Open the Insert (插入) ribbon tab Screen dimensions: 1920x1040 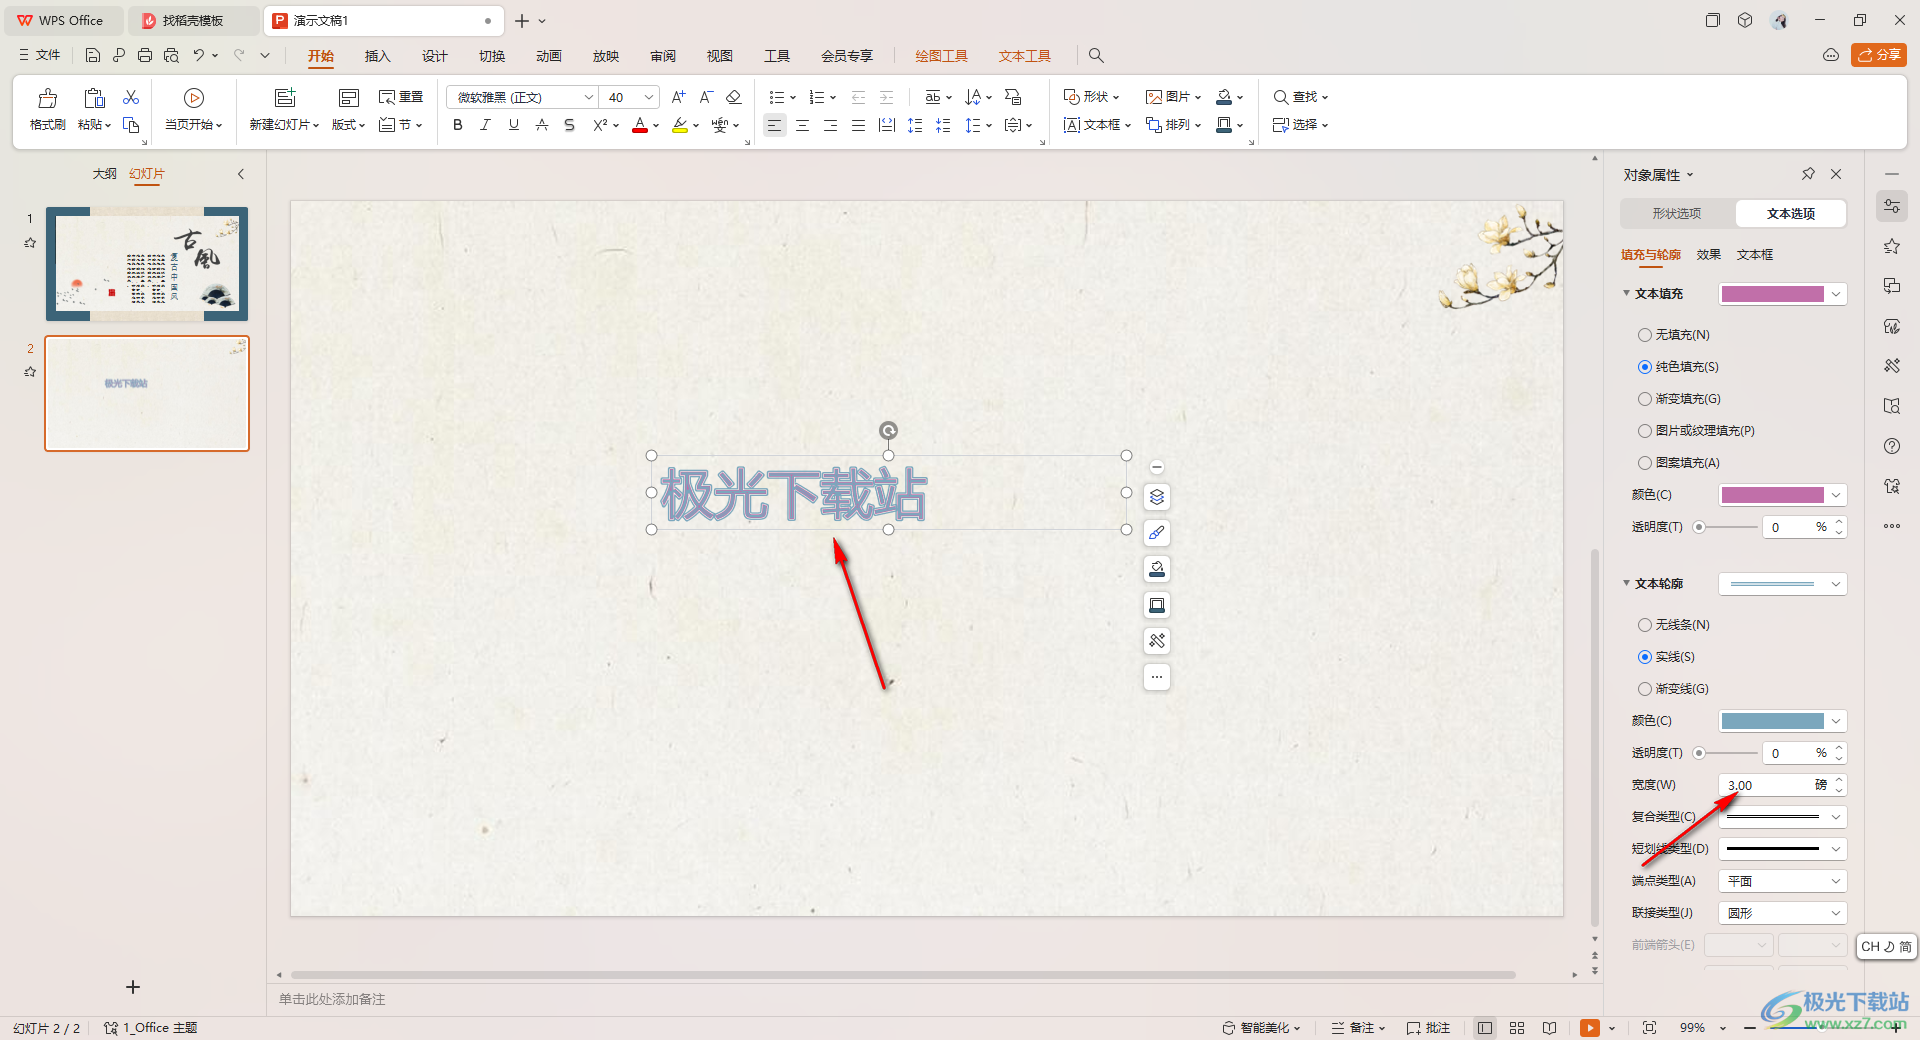click(x=377, y=56)
